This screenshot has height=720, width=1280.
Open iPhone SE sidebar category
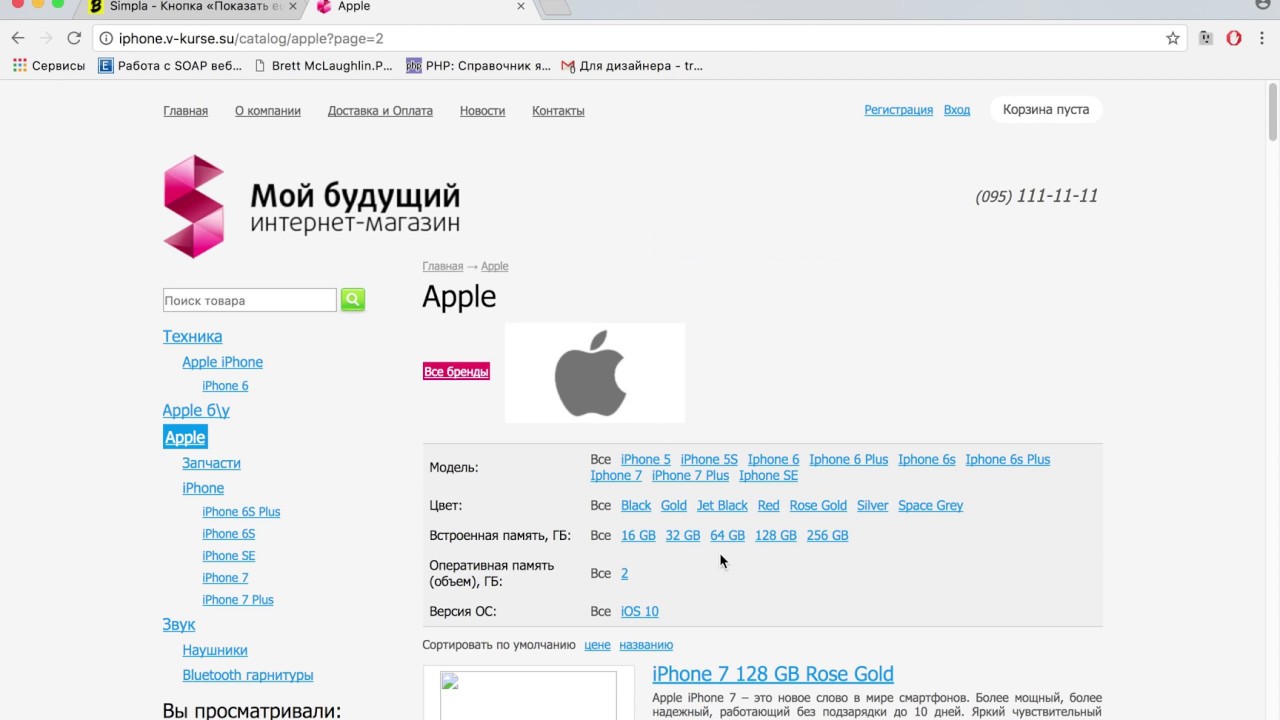pyautogui.click(x=228, y=556)
